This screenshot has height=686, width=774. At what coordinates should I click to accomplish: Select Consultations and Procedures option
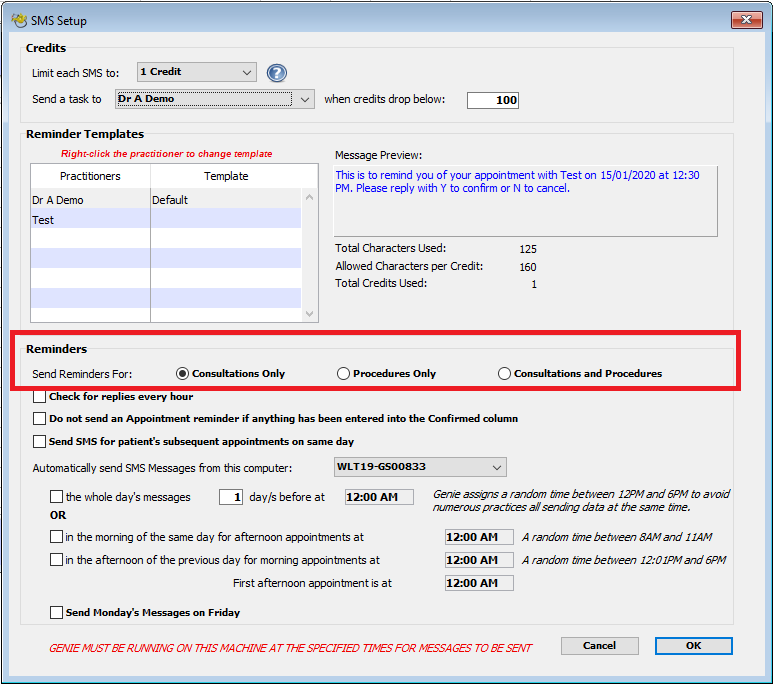pos(504,374)
